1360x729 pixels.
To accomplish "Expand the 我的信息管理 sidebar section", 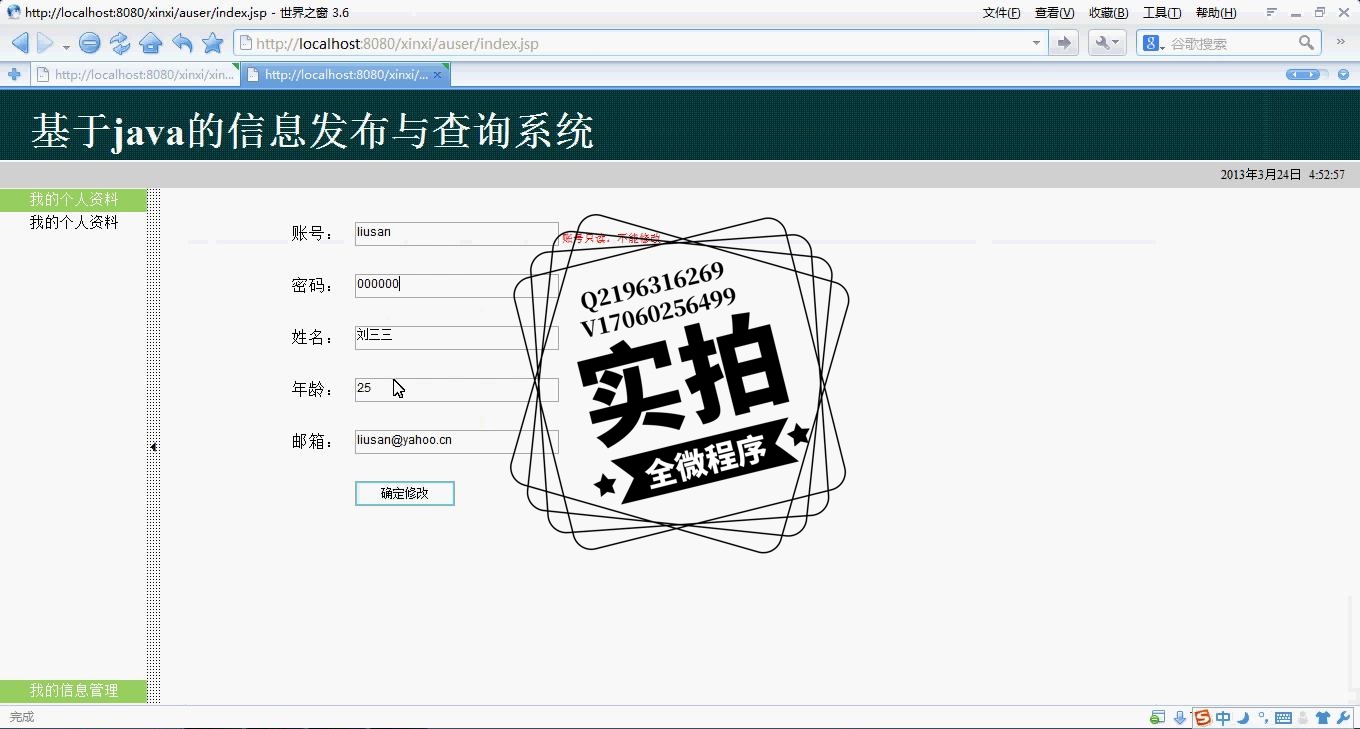I will pyautogui.click(x=74, y=691).
